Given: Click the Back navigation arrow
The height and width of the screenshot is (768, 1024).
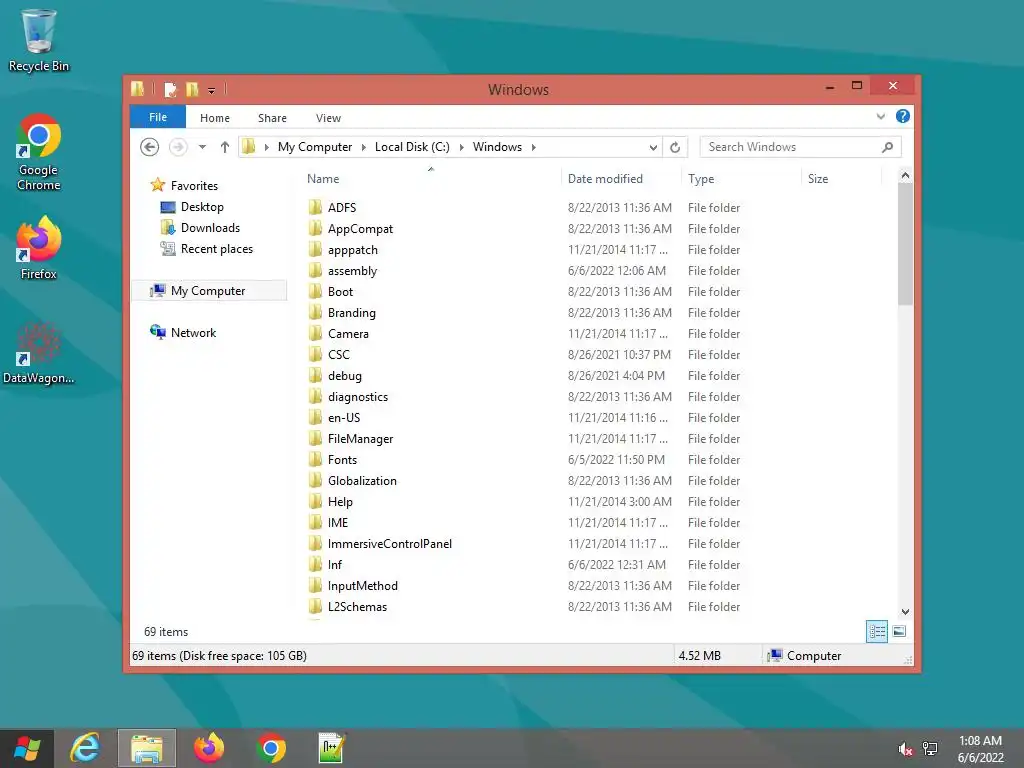Looking at the screenshot, I should coord(150,147).
